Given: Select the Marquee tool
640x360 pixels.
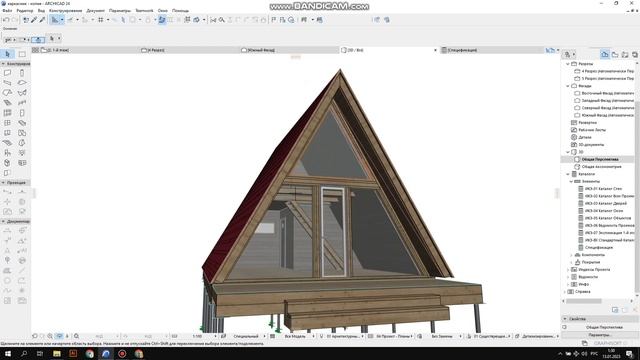Looking at the screenshot, I should point(22,54).
